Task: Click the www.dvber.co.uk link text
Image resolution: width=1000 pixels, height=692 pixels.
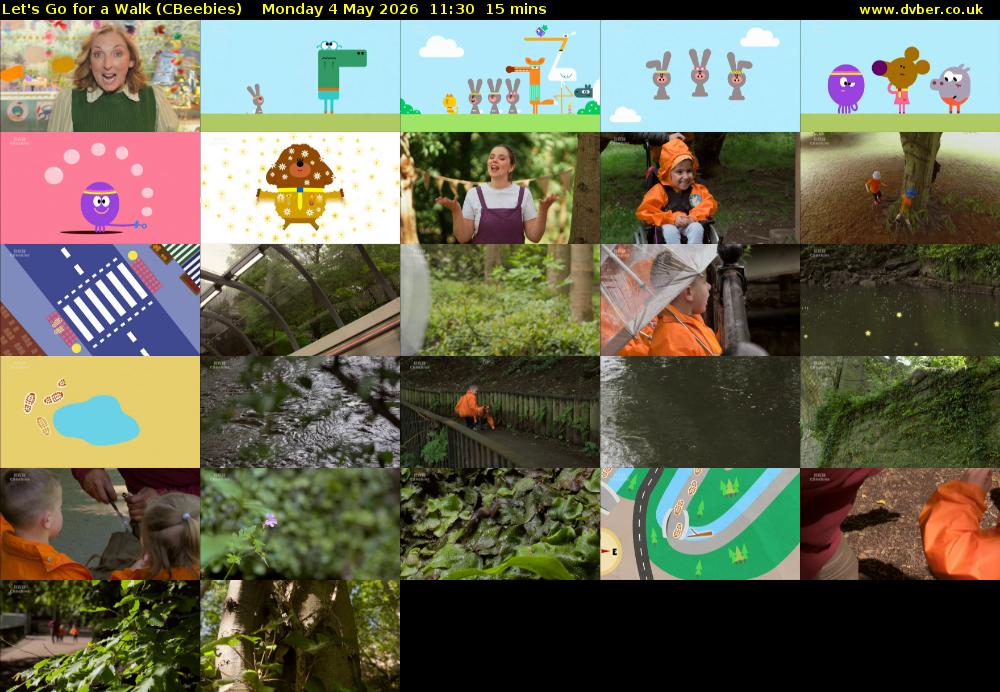Action: [920, 10]
